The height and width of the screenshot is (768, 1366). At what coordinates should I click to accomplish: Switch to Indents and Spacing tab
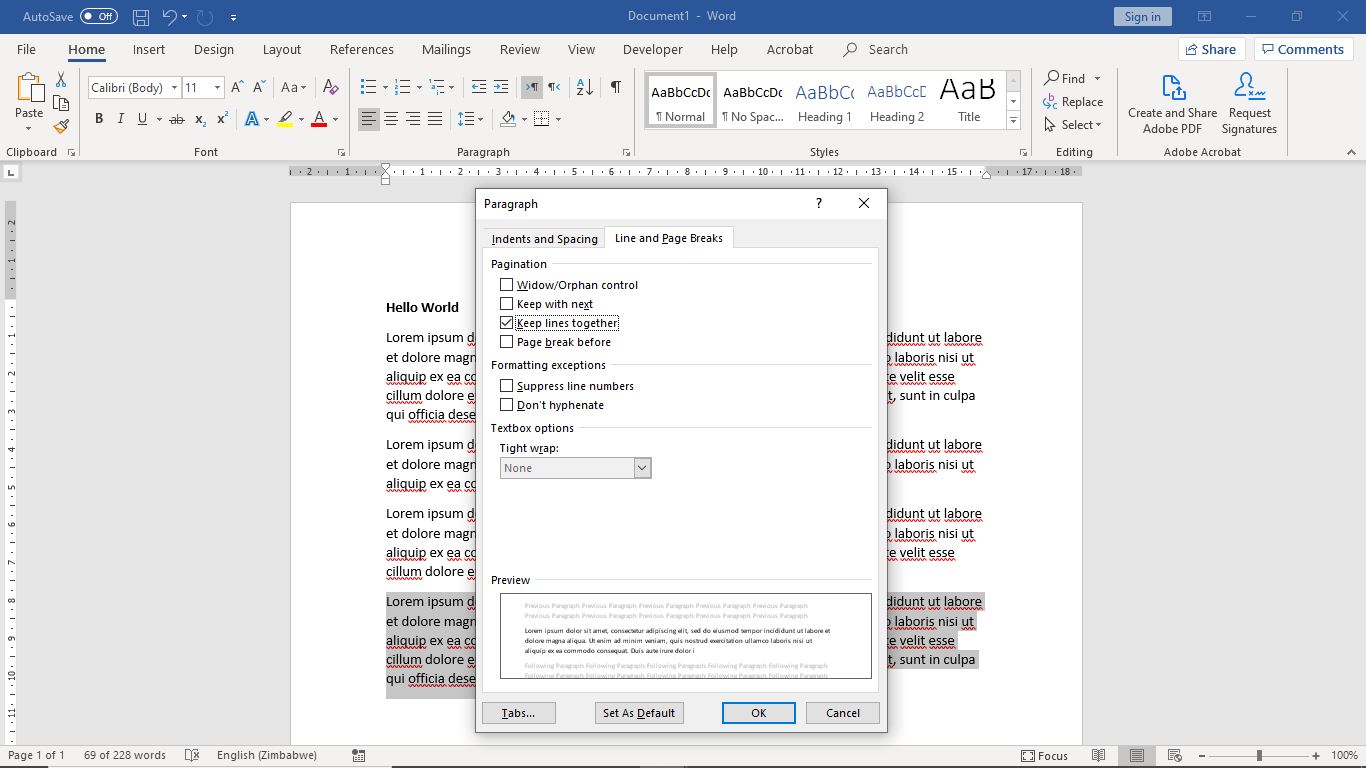[x=544, y=239]
